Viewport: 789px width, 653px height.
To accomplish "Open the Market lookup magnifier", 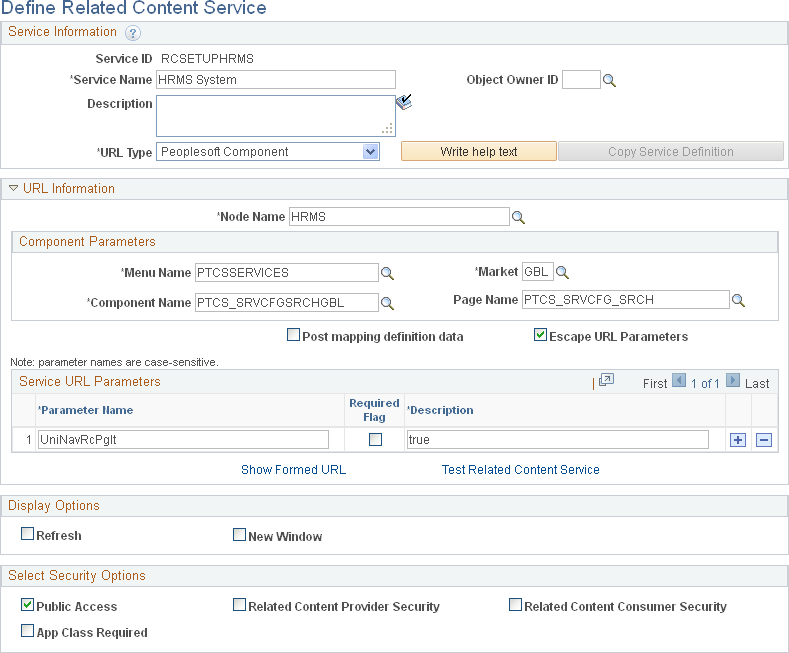I will point(562,272).
